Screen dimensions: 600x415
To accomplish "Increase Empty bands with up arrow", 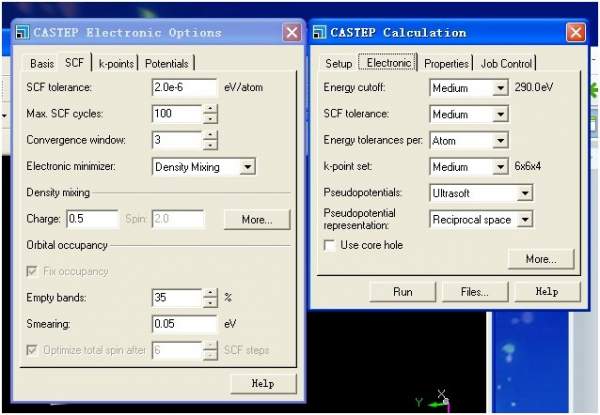I will click(210, 293).
